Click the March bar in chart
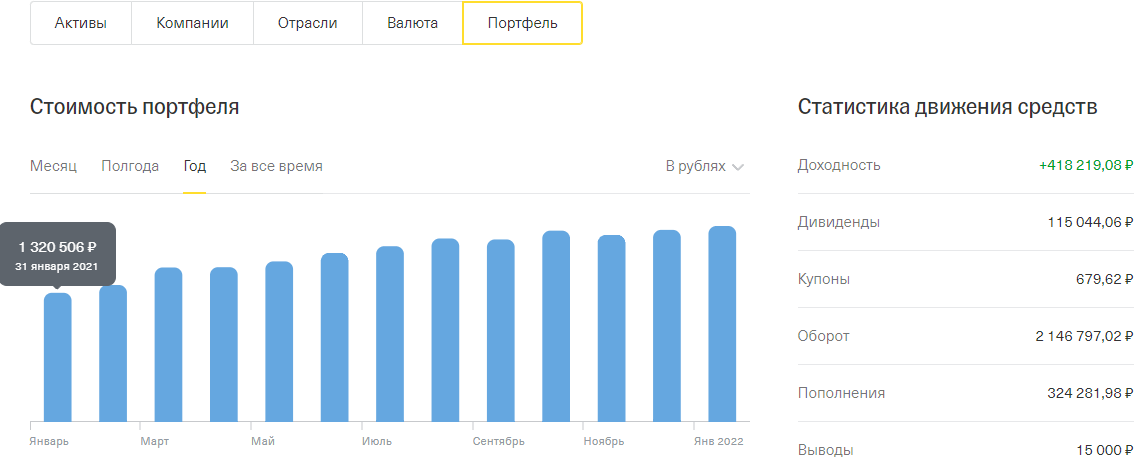 click(x=168, y=345)
